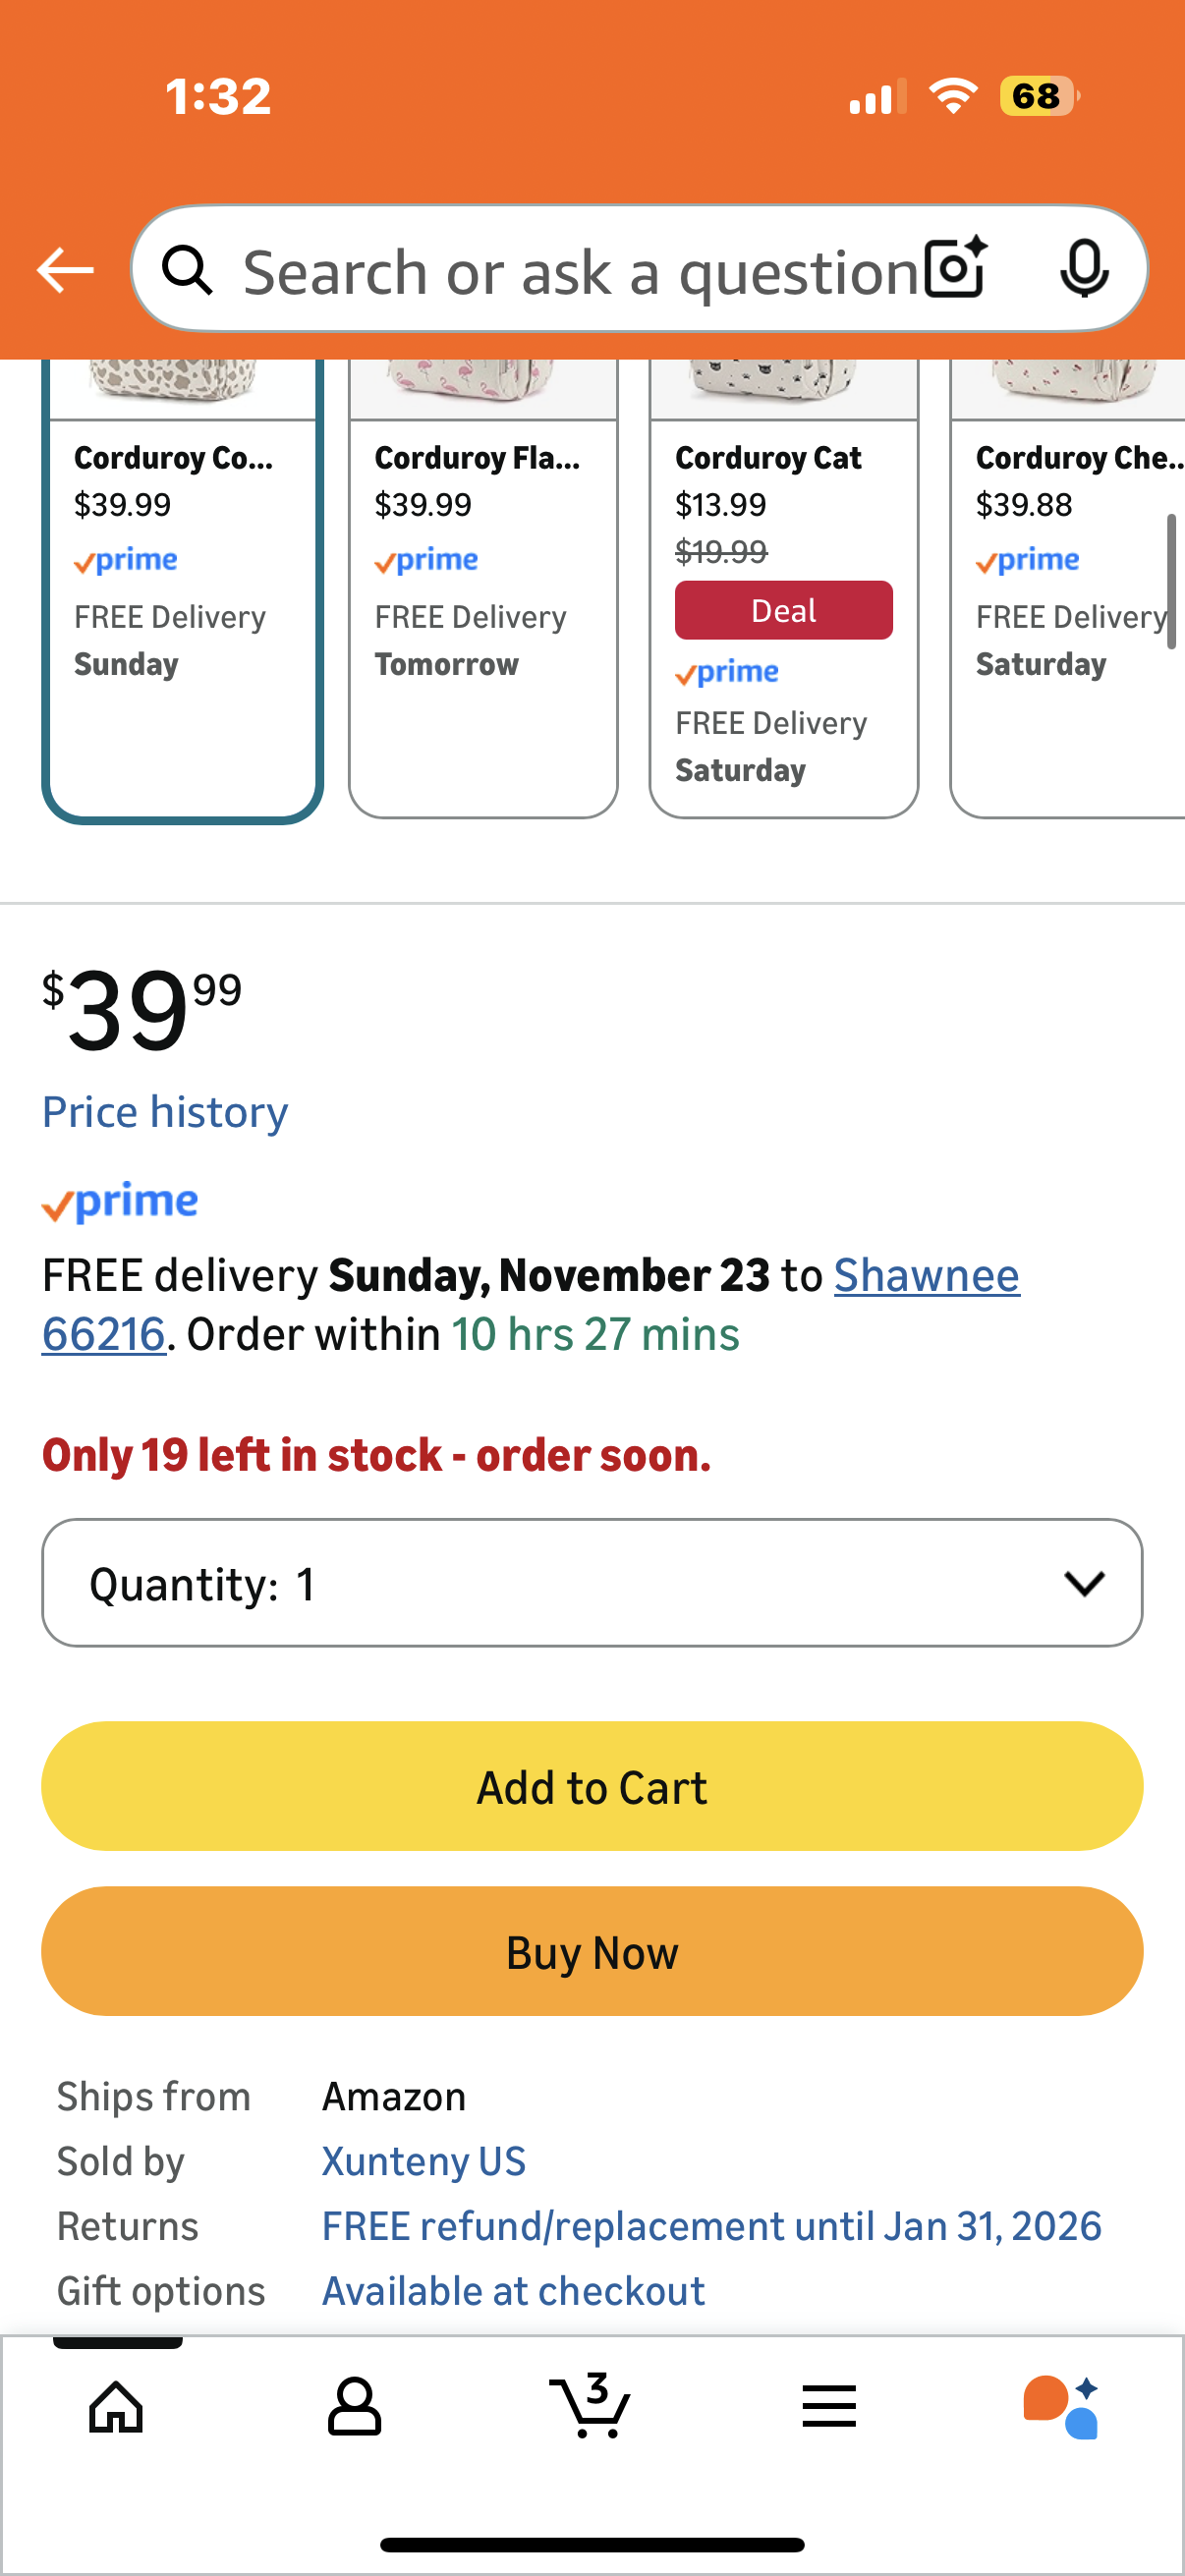Open the Price history link
The width and height of the screenshot is (1185, 2576).
165,1112
